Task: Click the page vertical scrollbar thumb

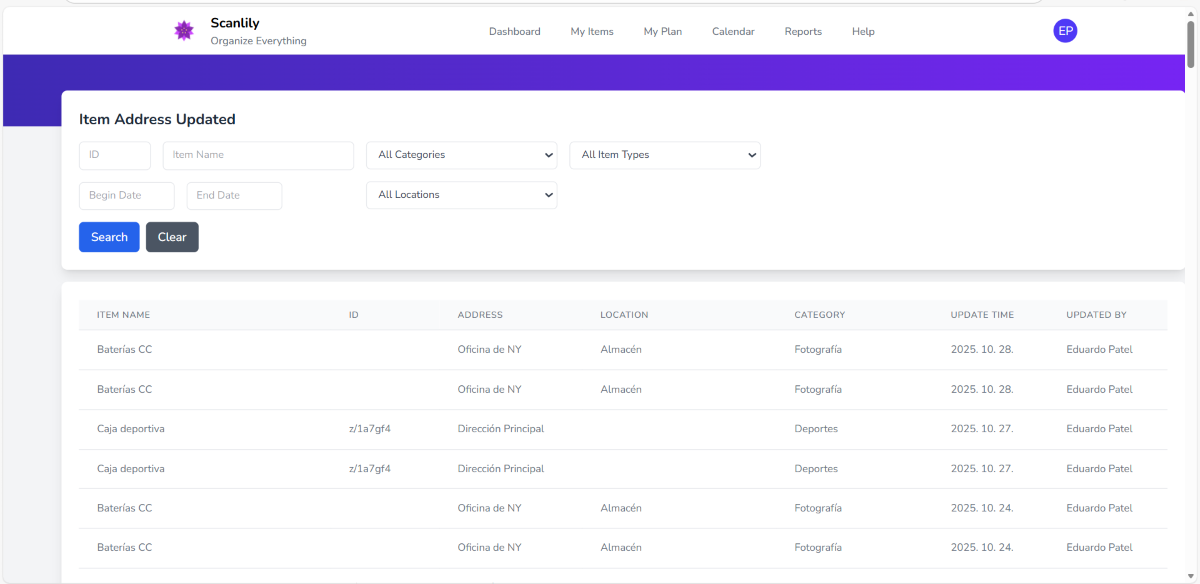Action: coord(1190,45)
